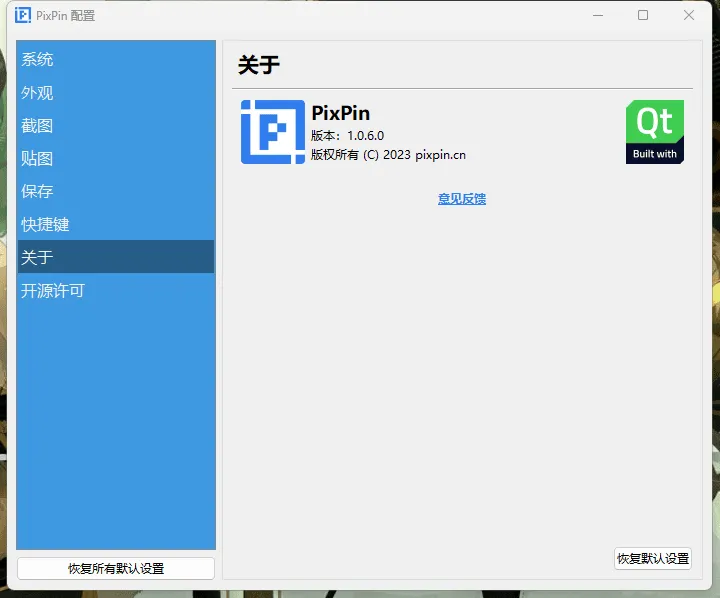Minimize the PixPin 配置 window
720x598 pixels.
tap(598, 15)
